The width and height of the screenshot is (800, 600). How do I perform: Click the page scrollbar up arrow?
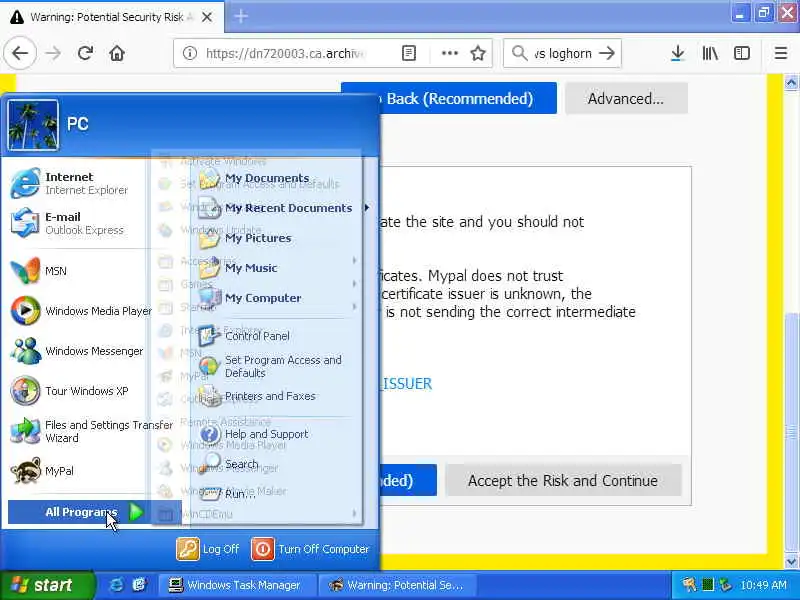click(791, 82)
